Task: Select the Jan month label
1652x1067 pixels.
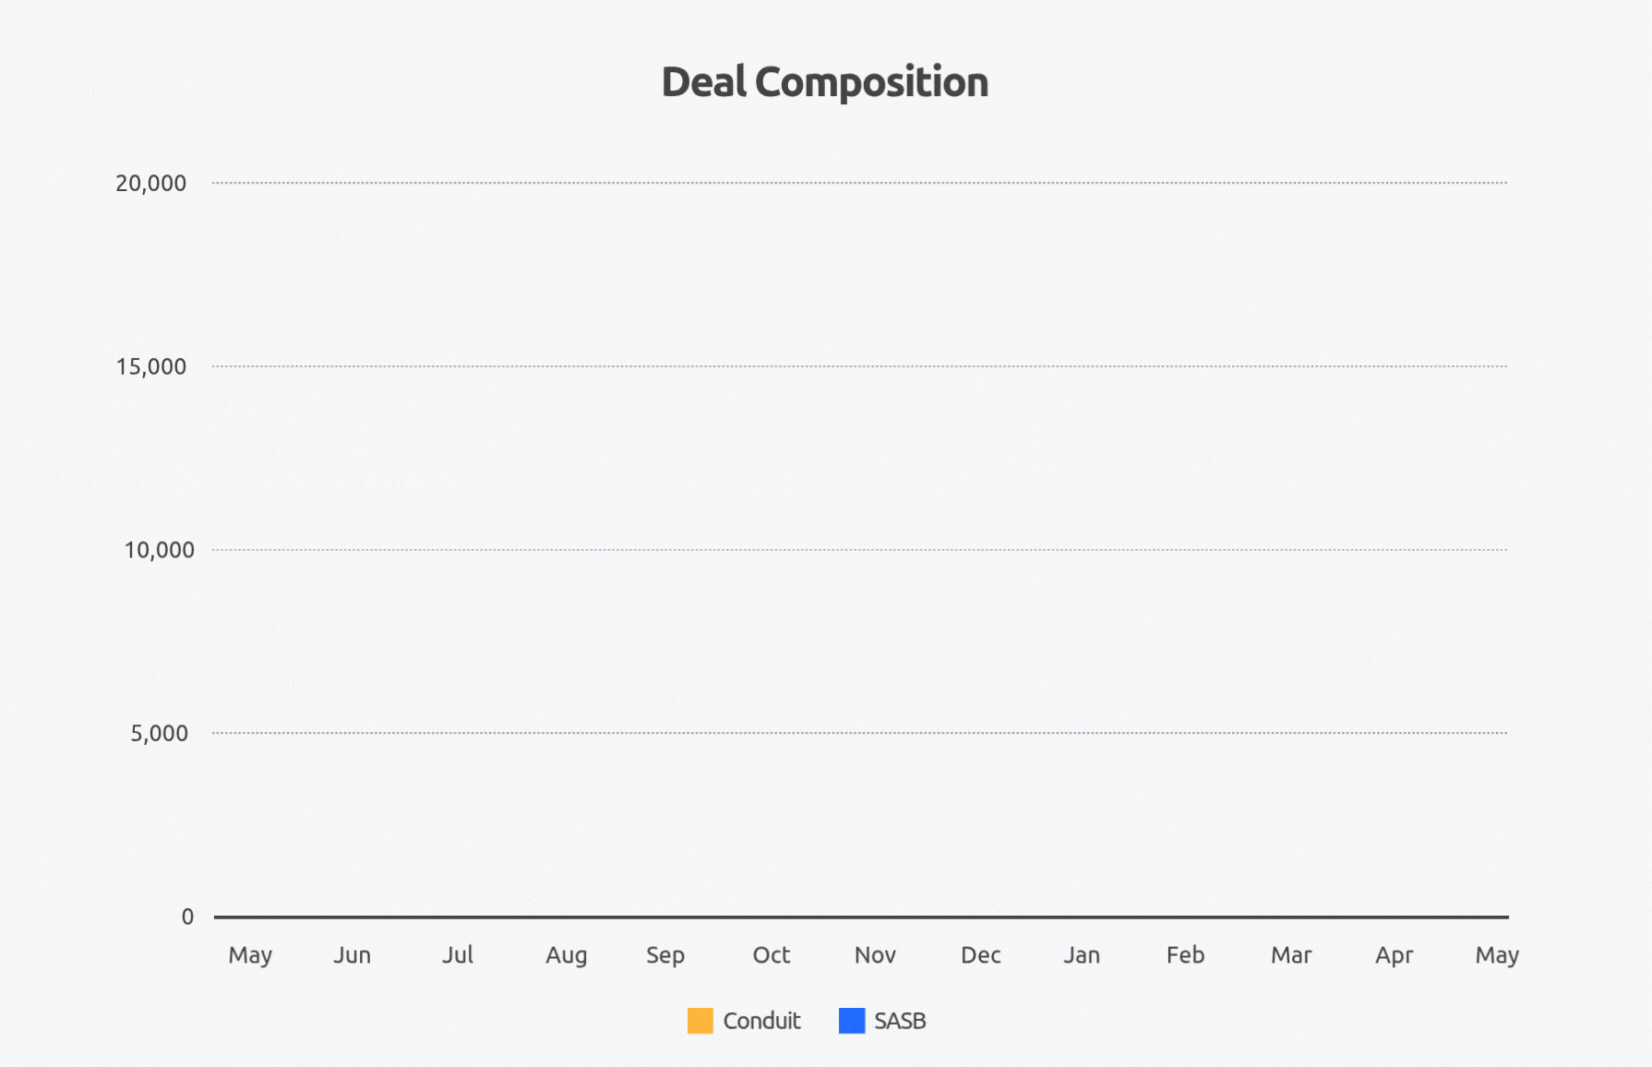Action: pyautogui.click(x=1082, y=955)
